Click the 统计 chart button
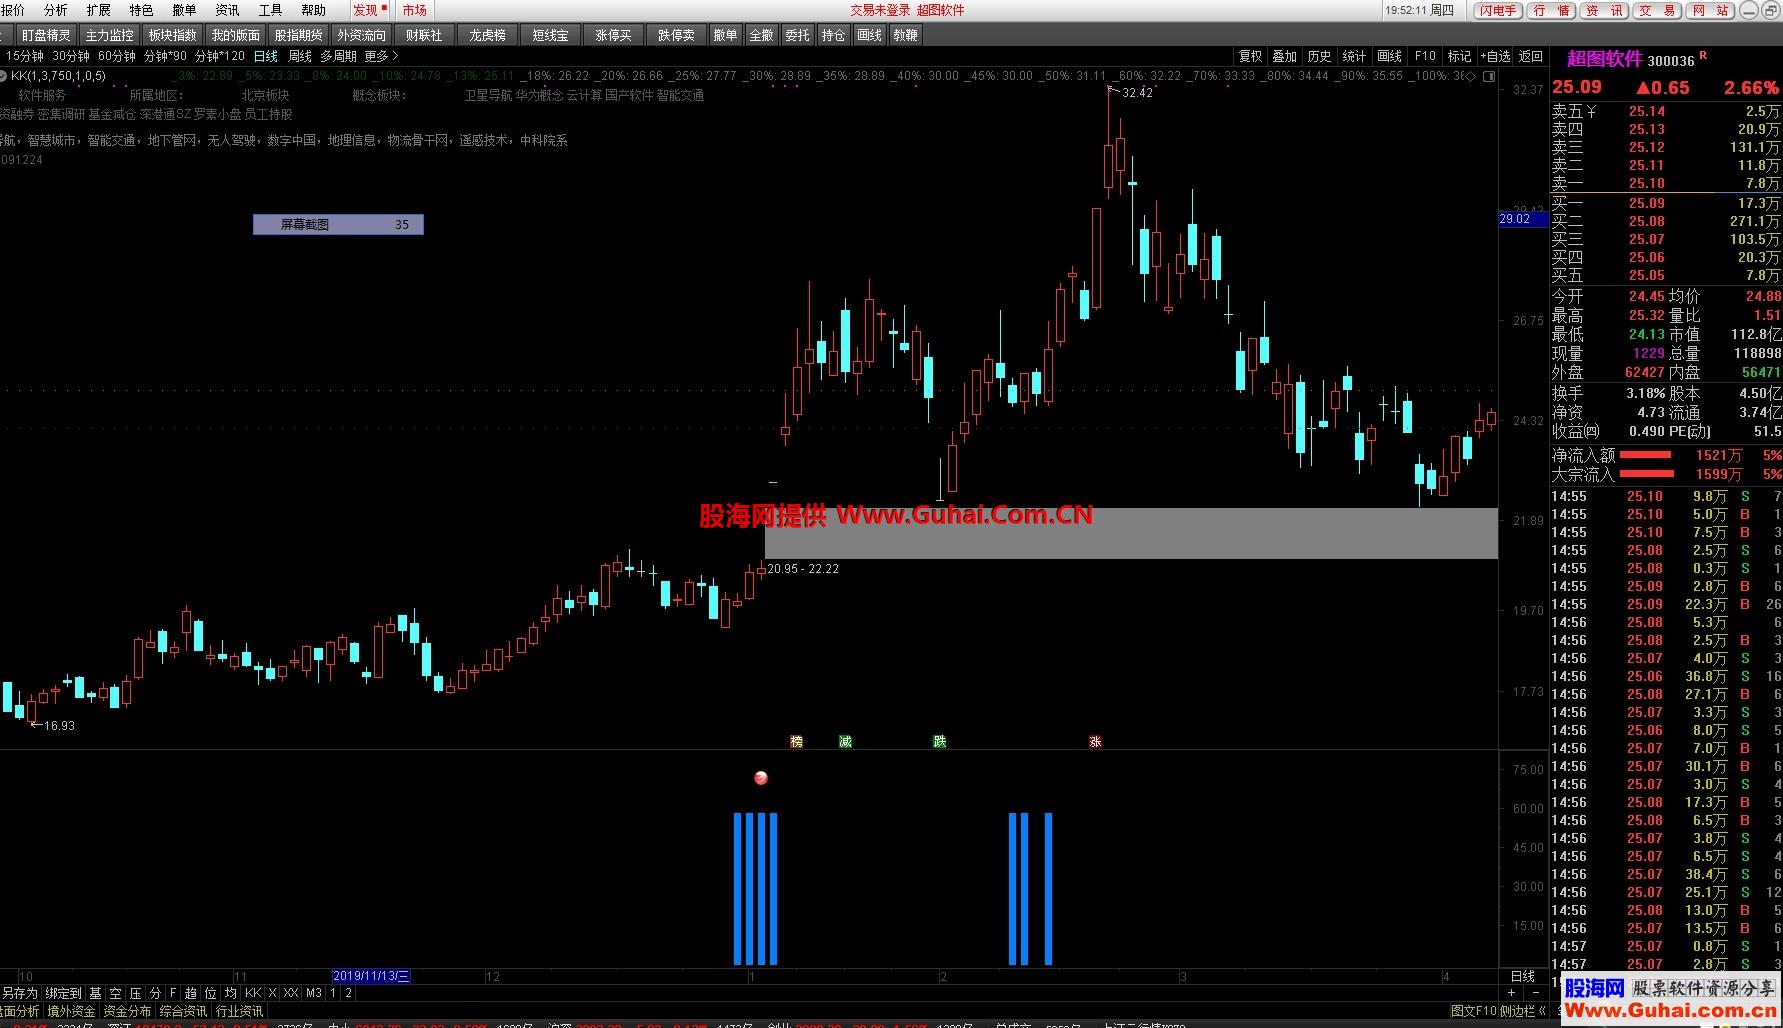Screen dimensions: 1783x1028 click(x=1354, y=56)
